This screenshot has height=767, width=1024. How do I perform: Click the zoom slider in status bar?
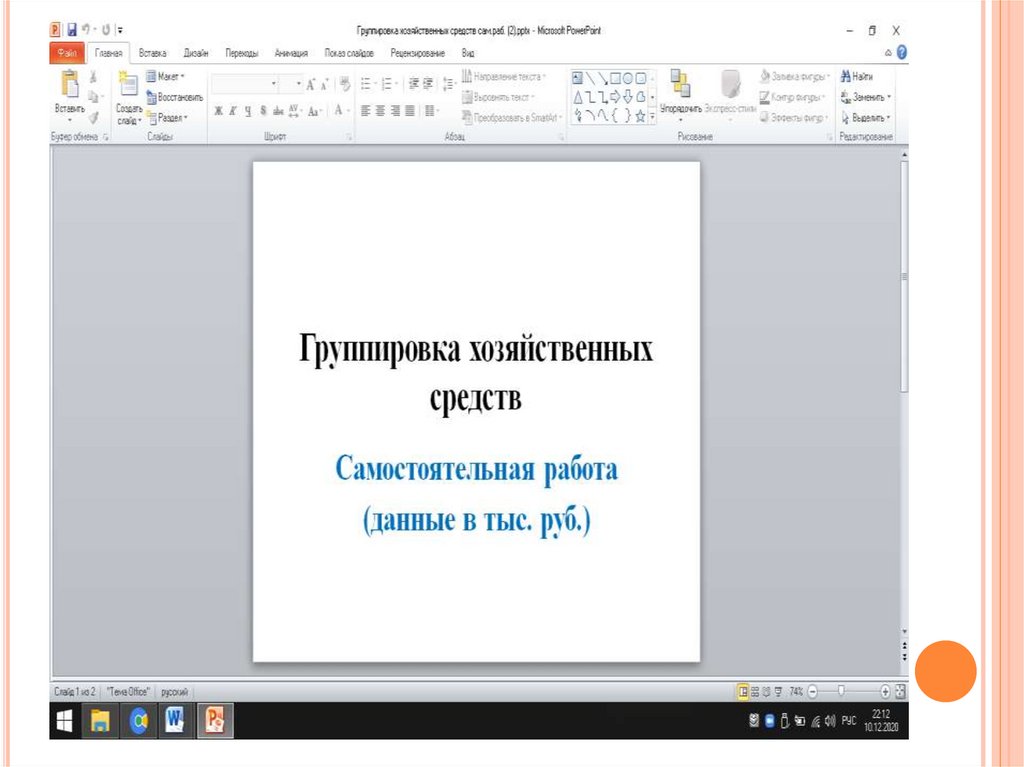click(842, 691)
